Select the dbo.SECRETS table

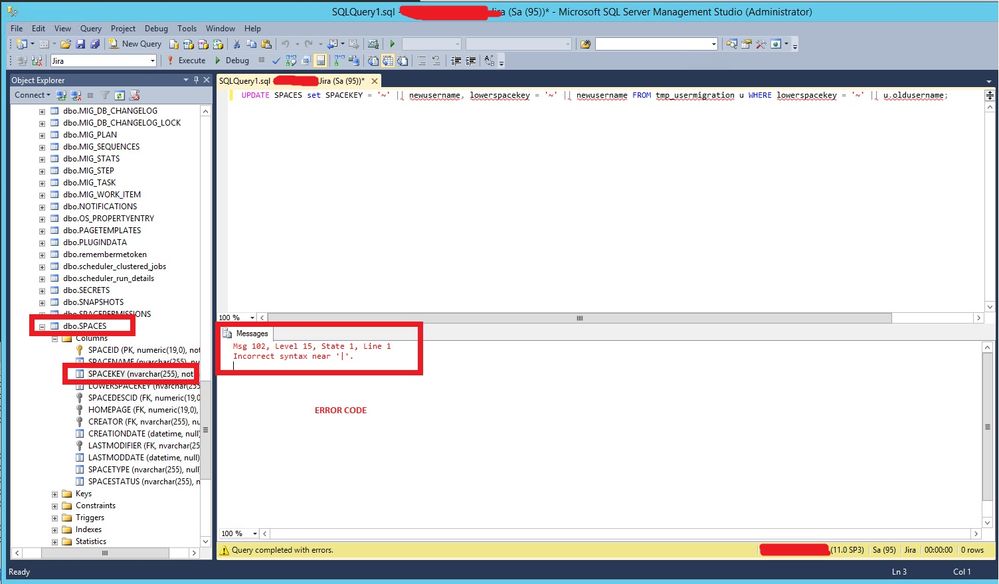click(x=86, y=290)
